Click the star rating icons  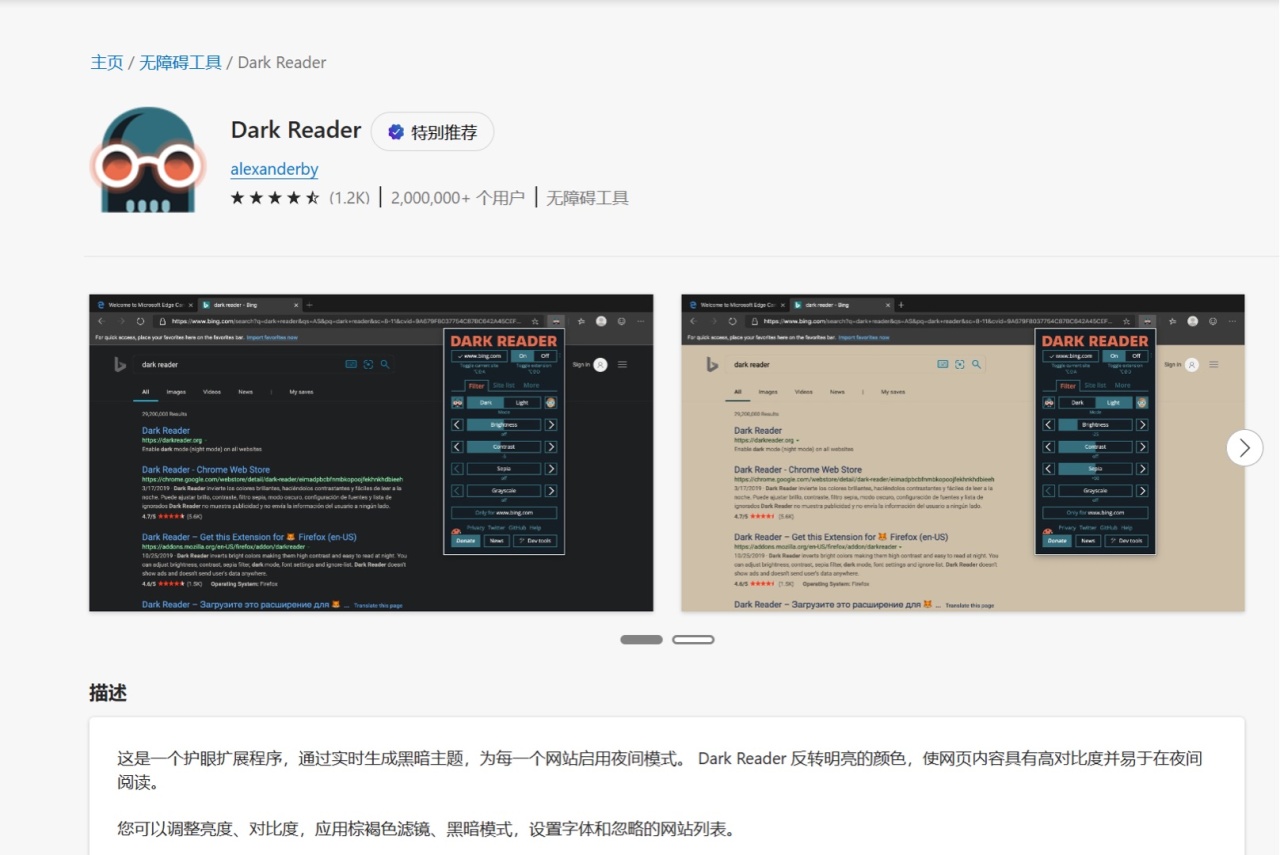pyautogui.click(x=275, y=198)
